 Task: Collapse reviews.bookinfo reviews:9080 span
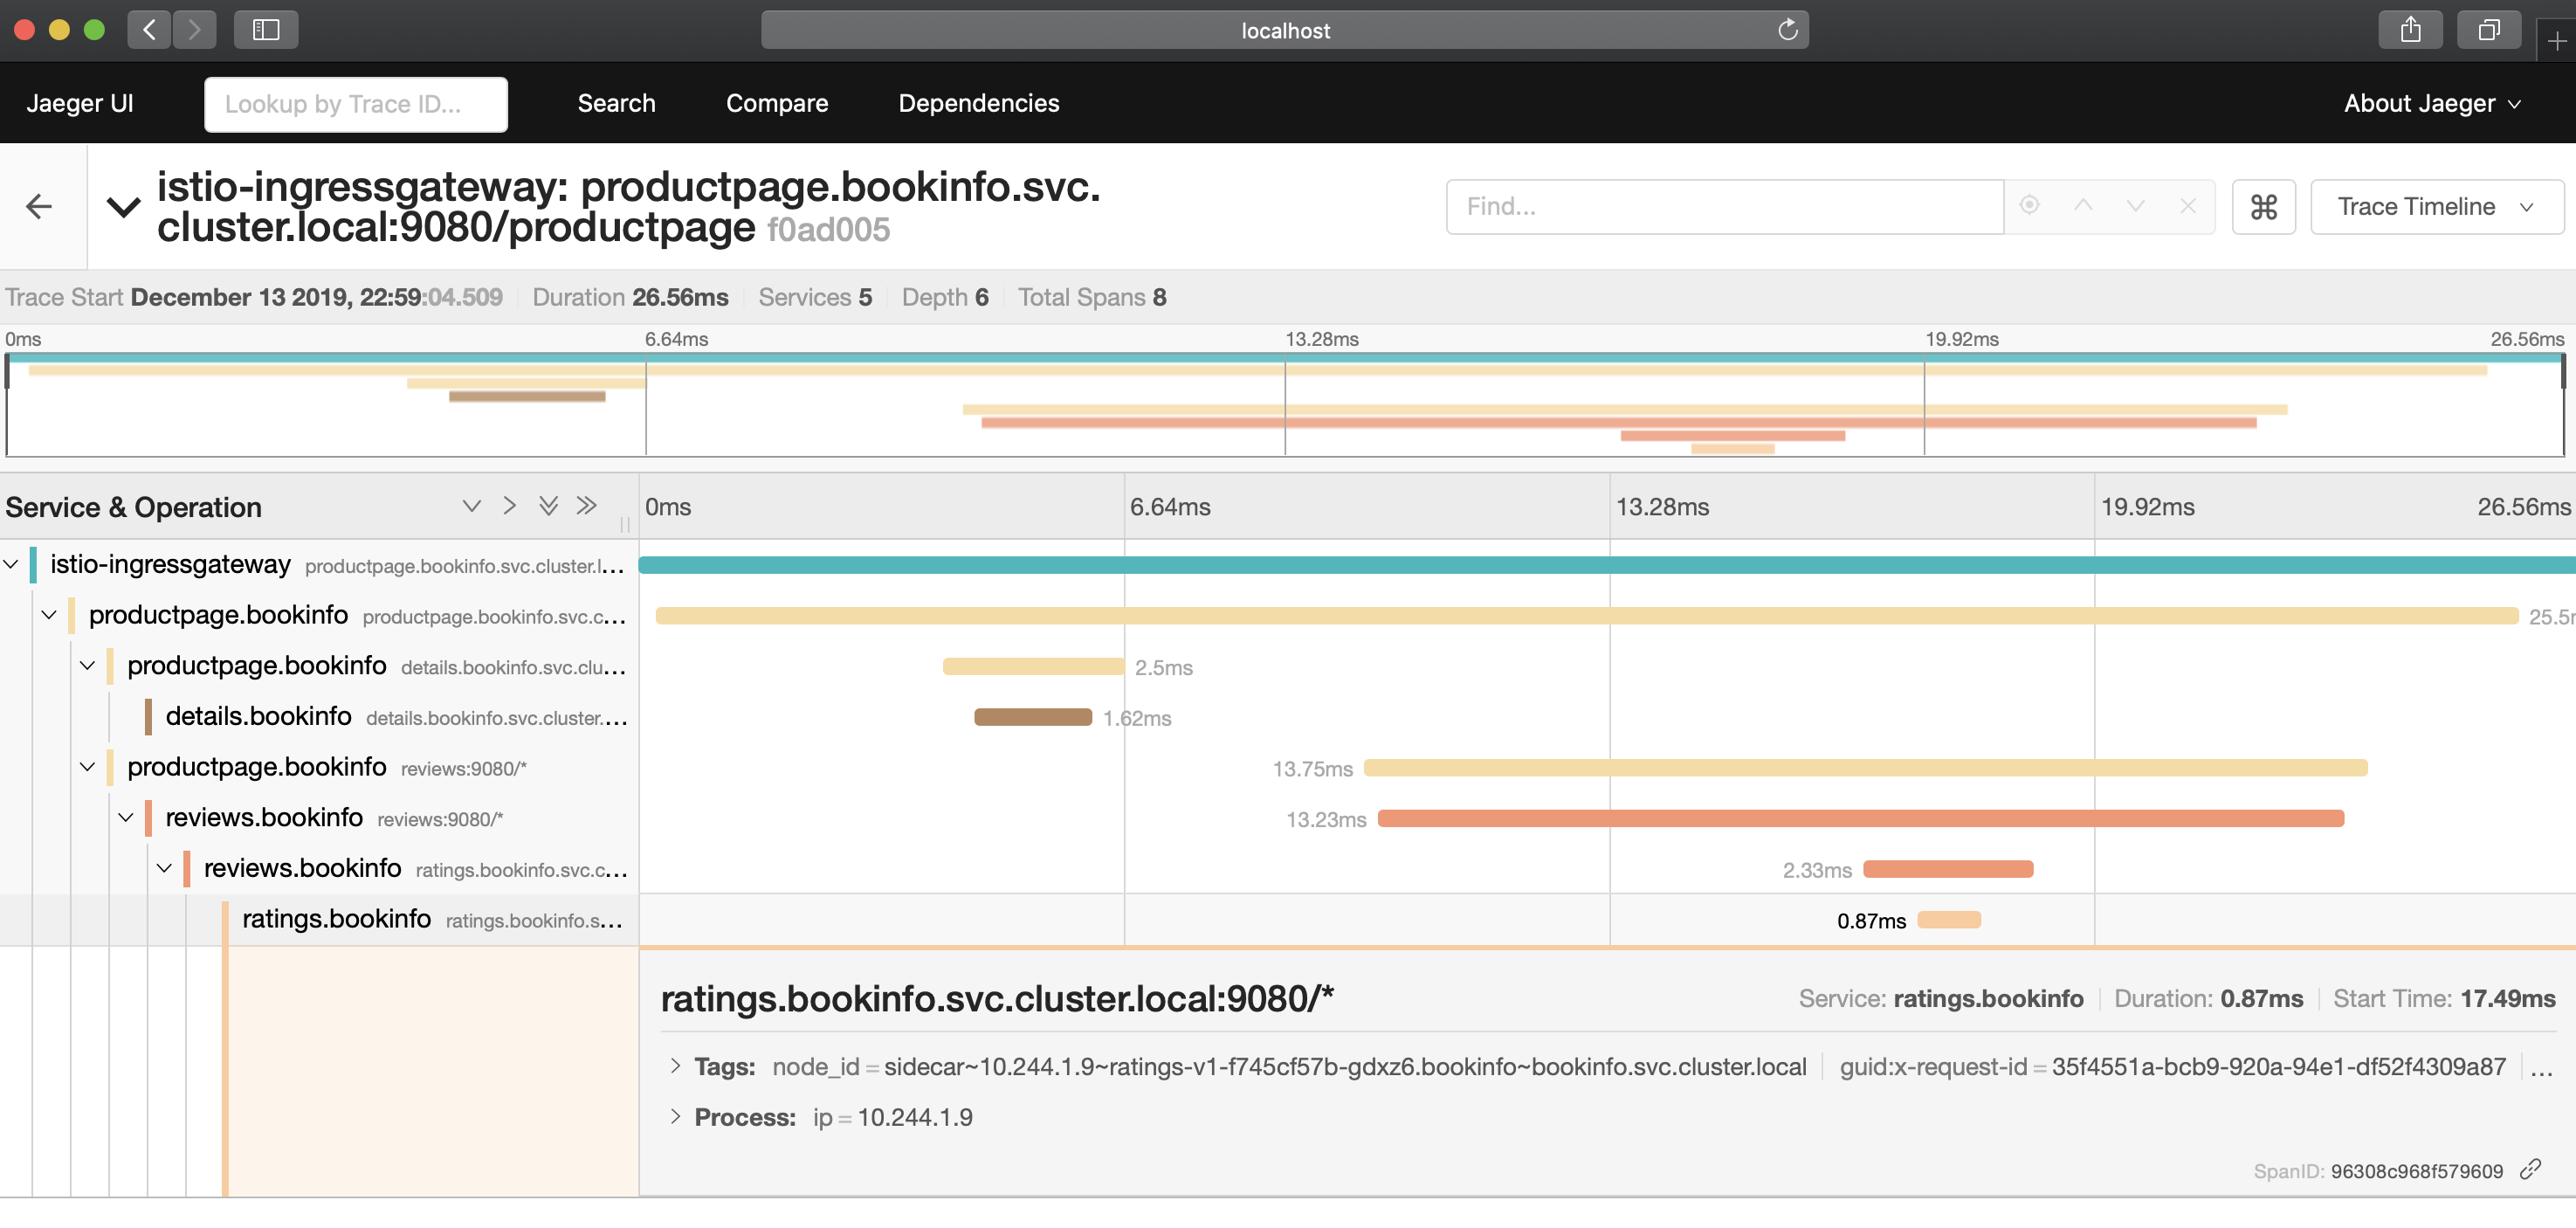point(126,818)
